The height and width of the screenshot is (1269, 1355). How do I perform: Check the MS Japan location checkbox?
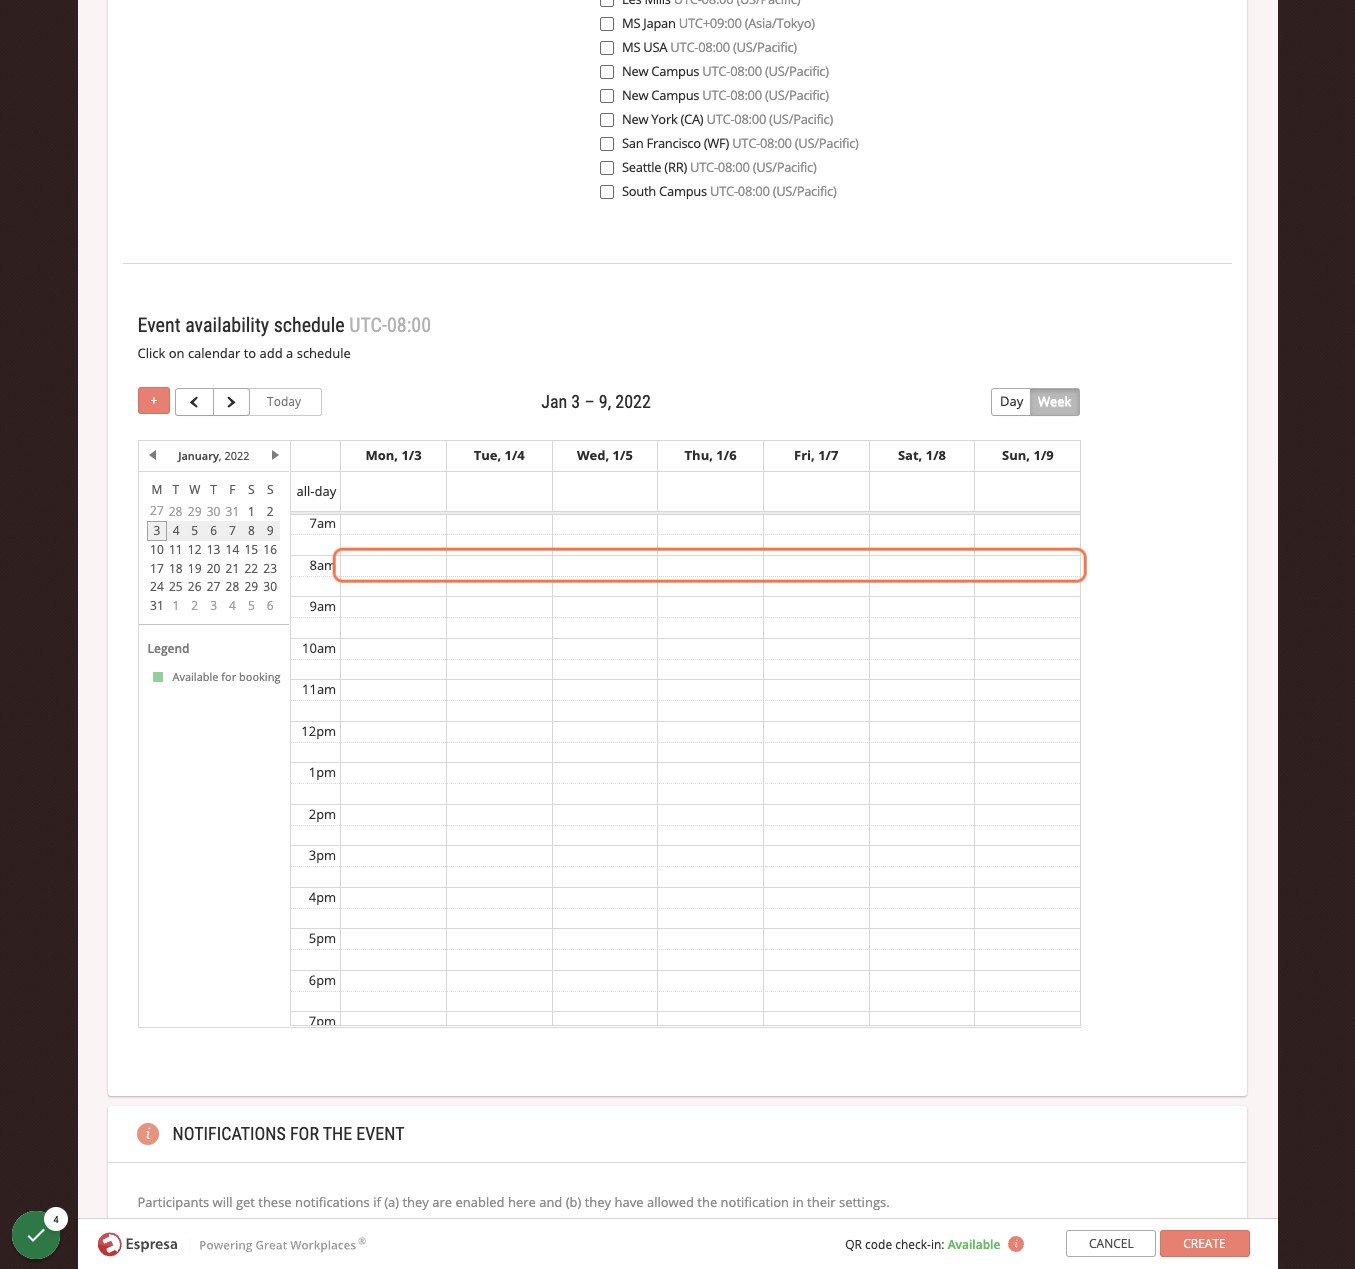[x=607, y=24]
